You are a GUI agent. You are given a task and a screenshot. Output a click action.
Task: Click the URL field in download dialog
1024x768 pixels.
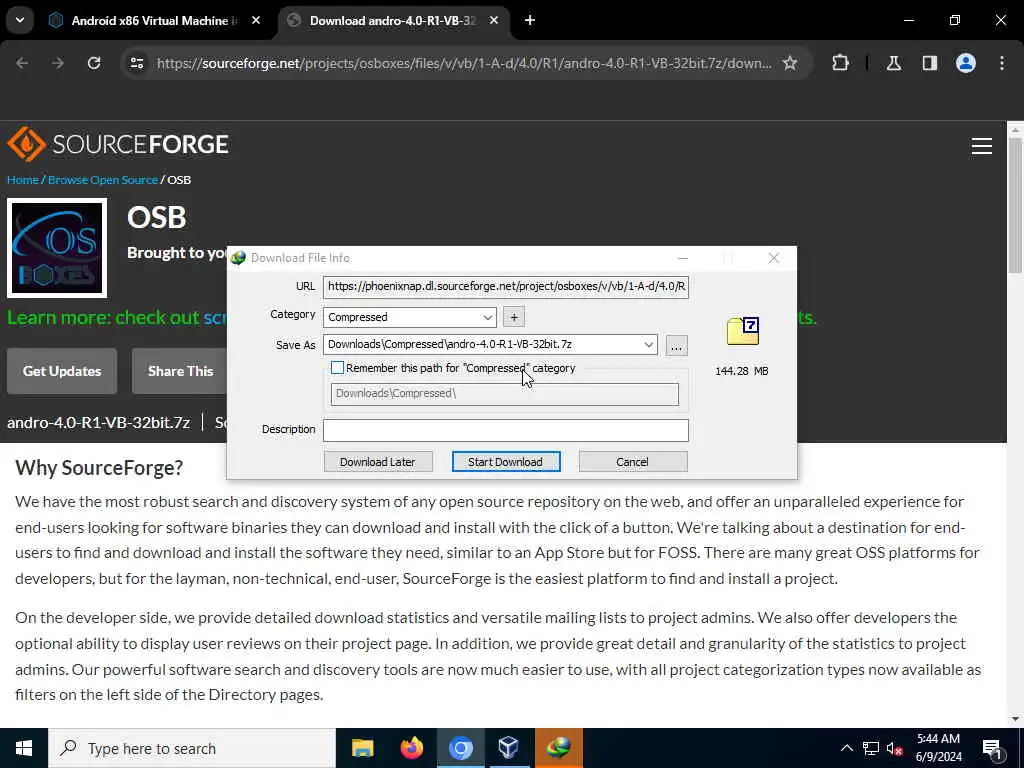(x=505, y=286)
